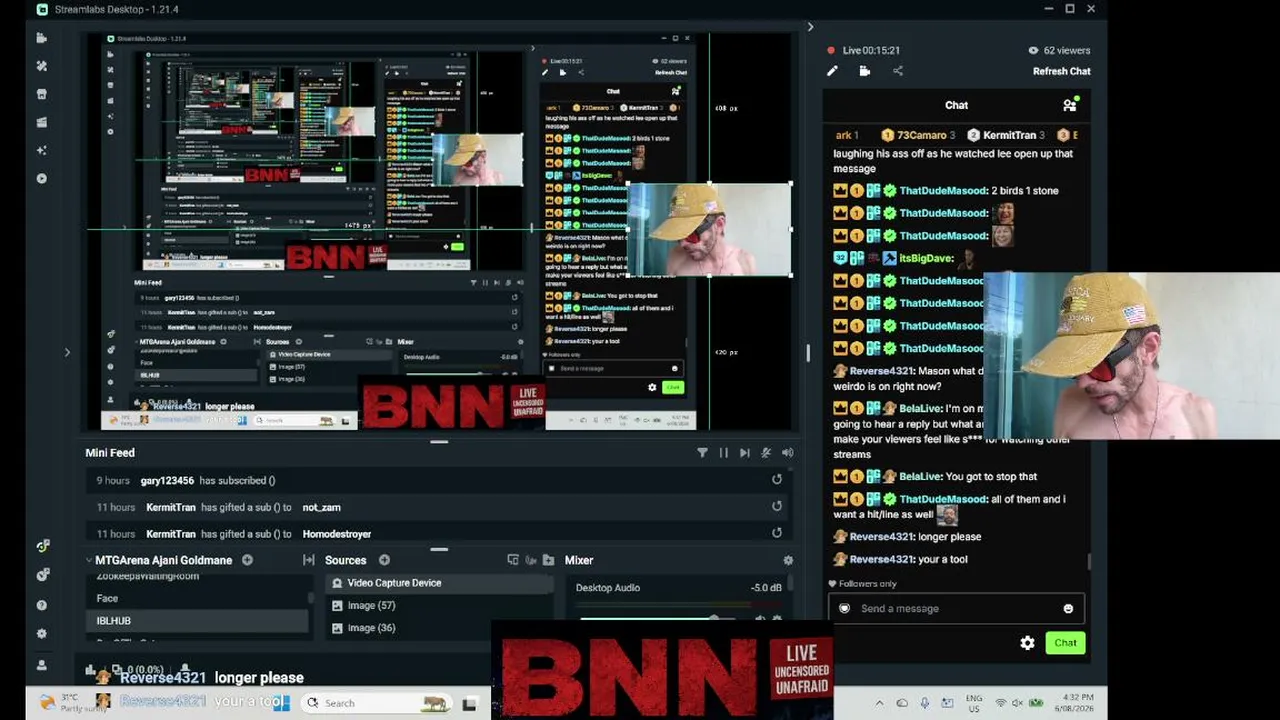Viewport: 1280px width, 720px height.
Task: Click the Send a message input field
Action: [956, 609]
